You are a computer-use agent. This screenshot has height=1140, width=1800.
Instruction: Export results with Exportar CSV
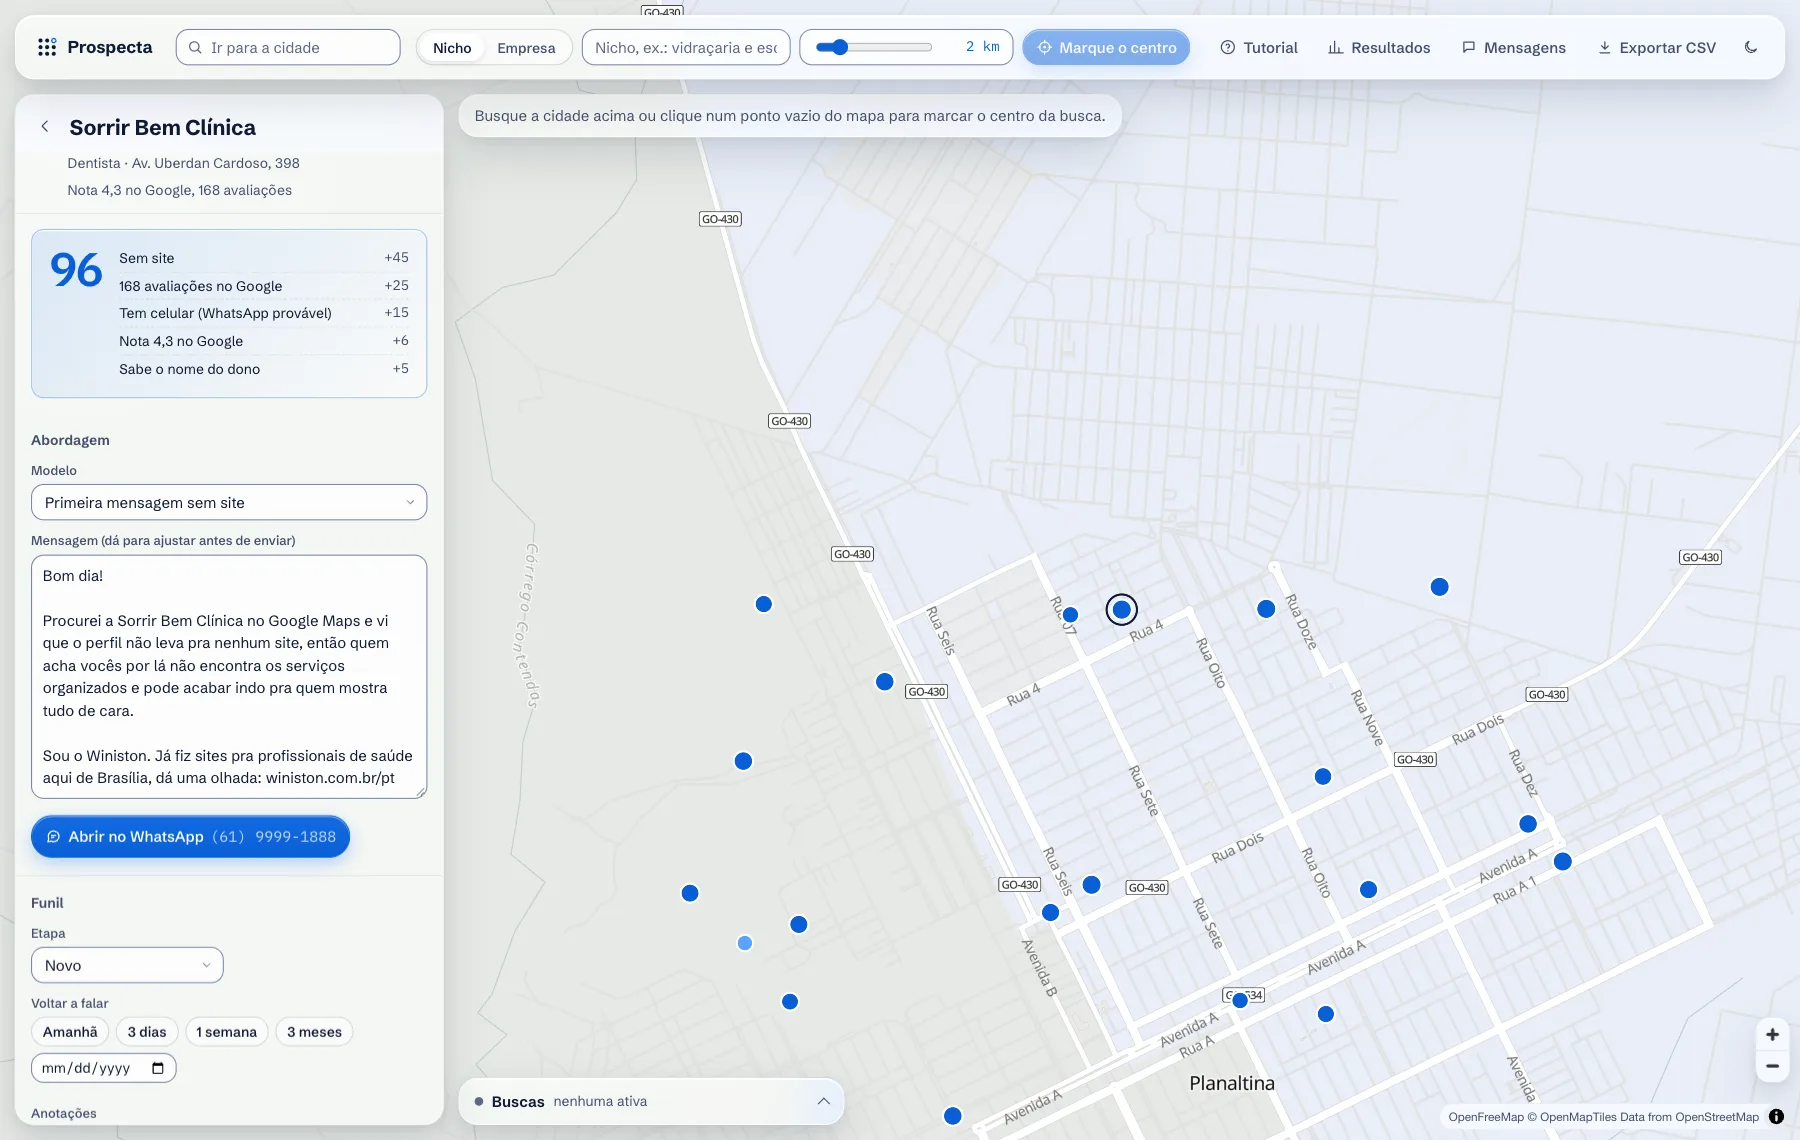(x=1657, y=47)
